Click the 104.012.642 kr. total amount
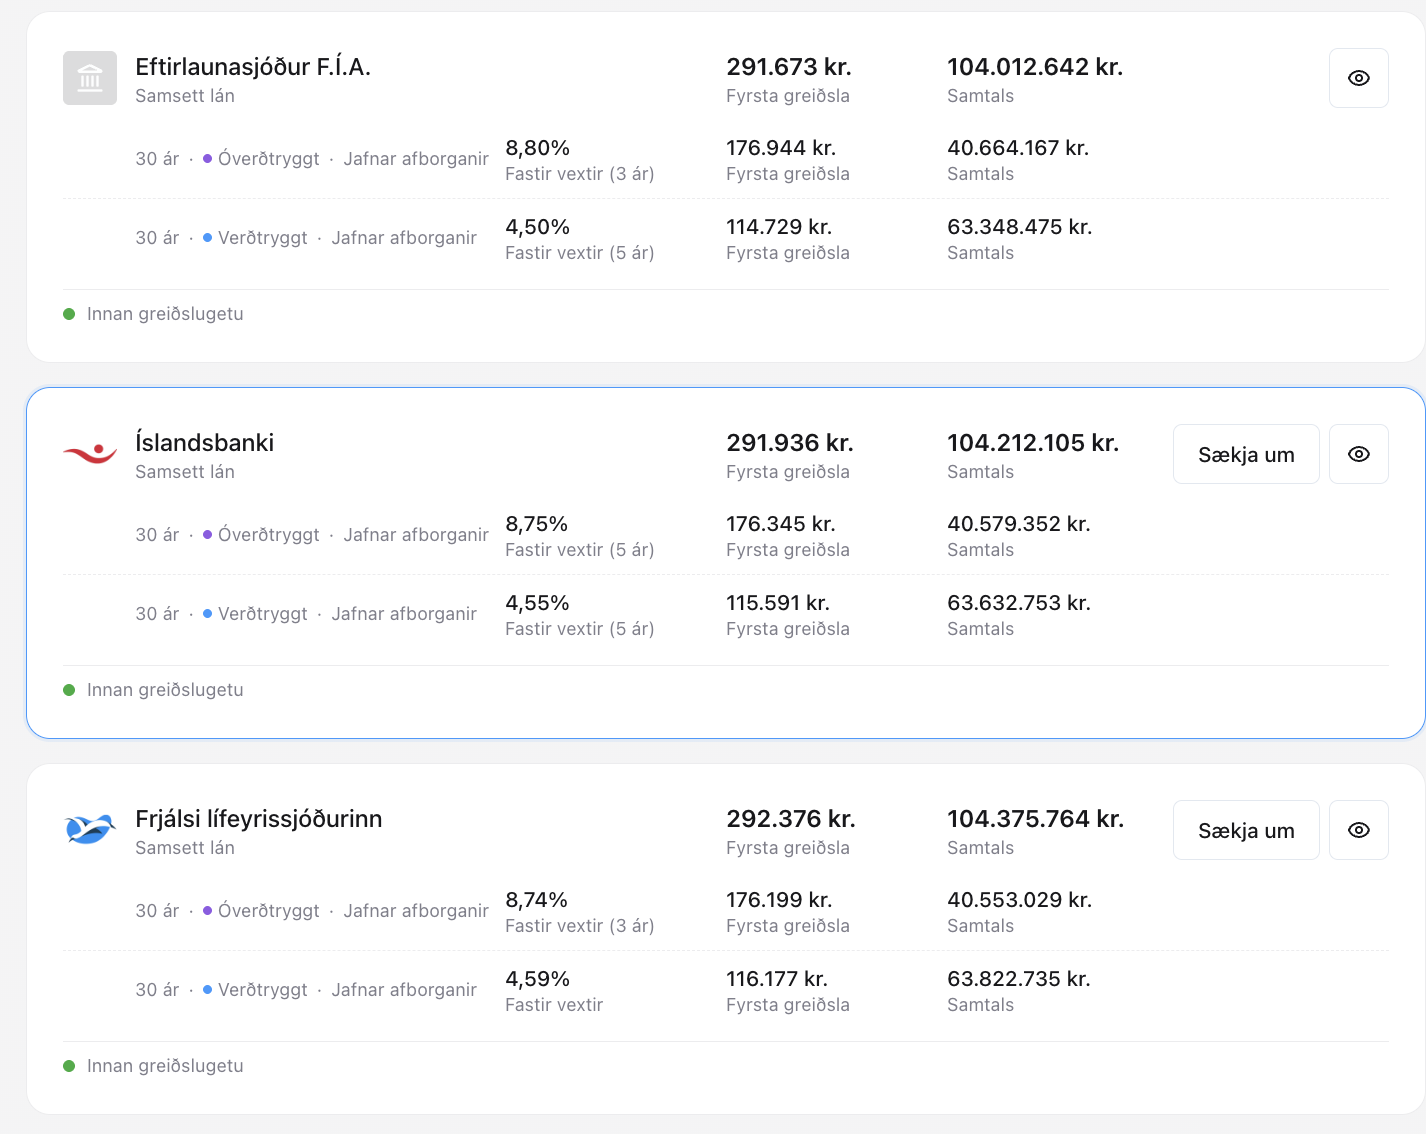The width and height of the screenshot is (1426, 1134). click(1035, 67)
